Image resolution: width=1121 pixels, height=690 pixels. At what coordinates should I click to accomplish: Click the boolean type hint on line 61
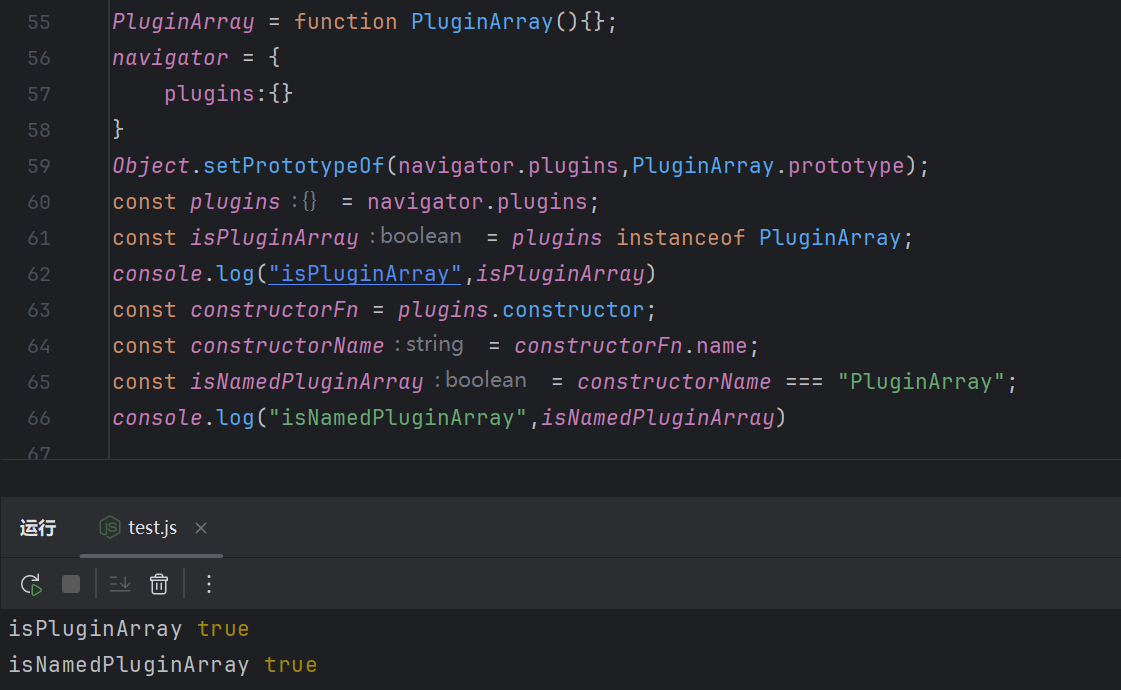click(420, 237)
